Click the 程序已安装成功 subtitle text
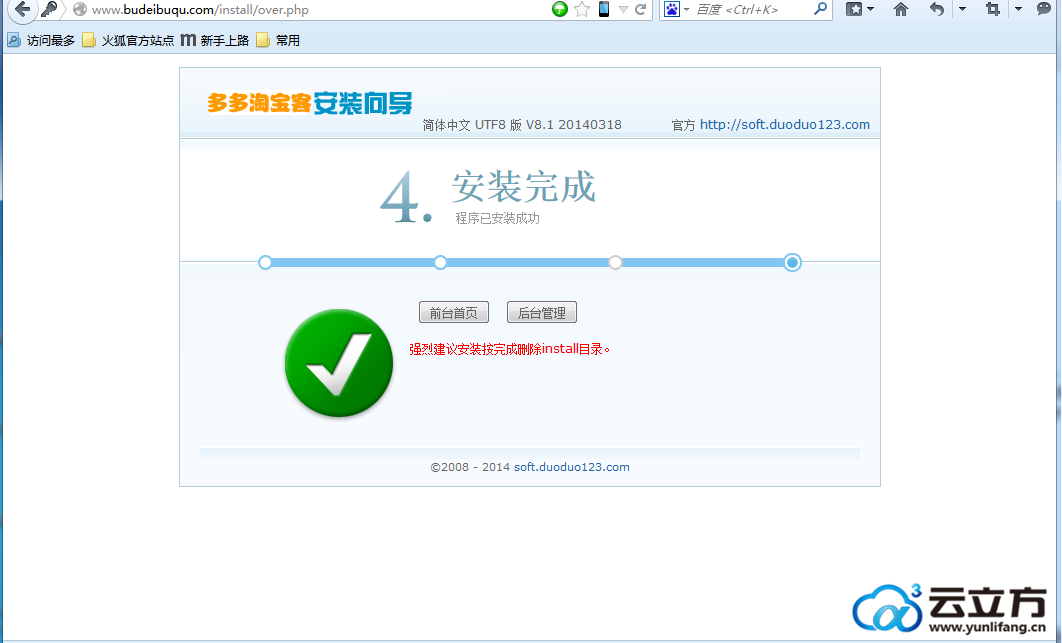 pos(498,218)
